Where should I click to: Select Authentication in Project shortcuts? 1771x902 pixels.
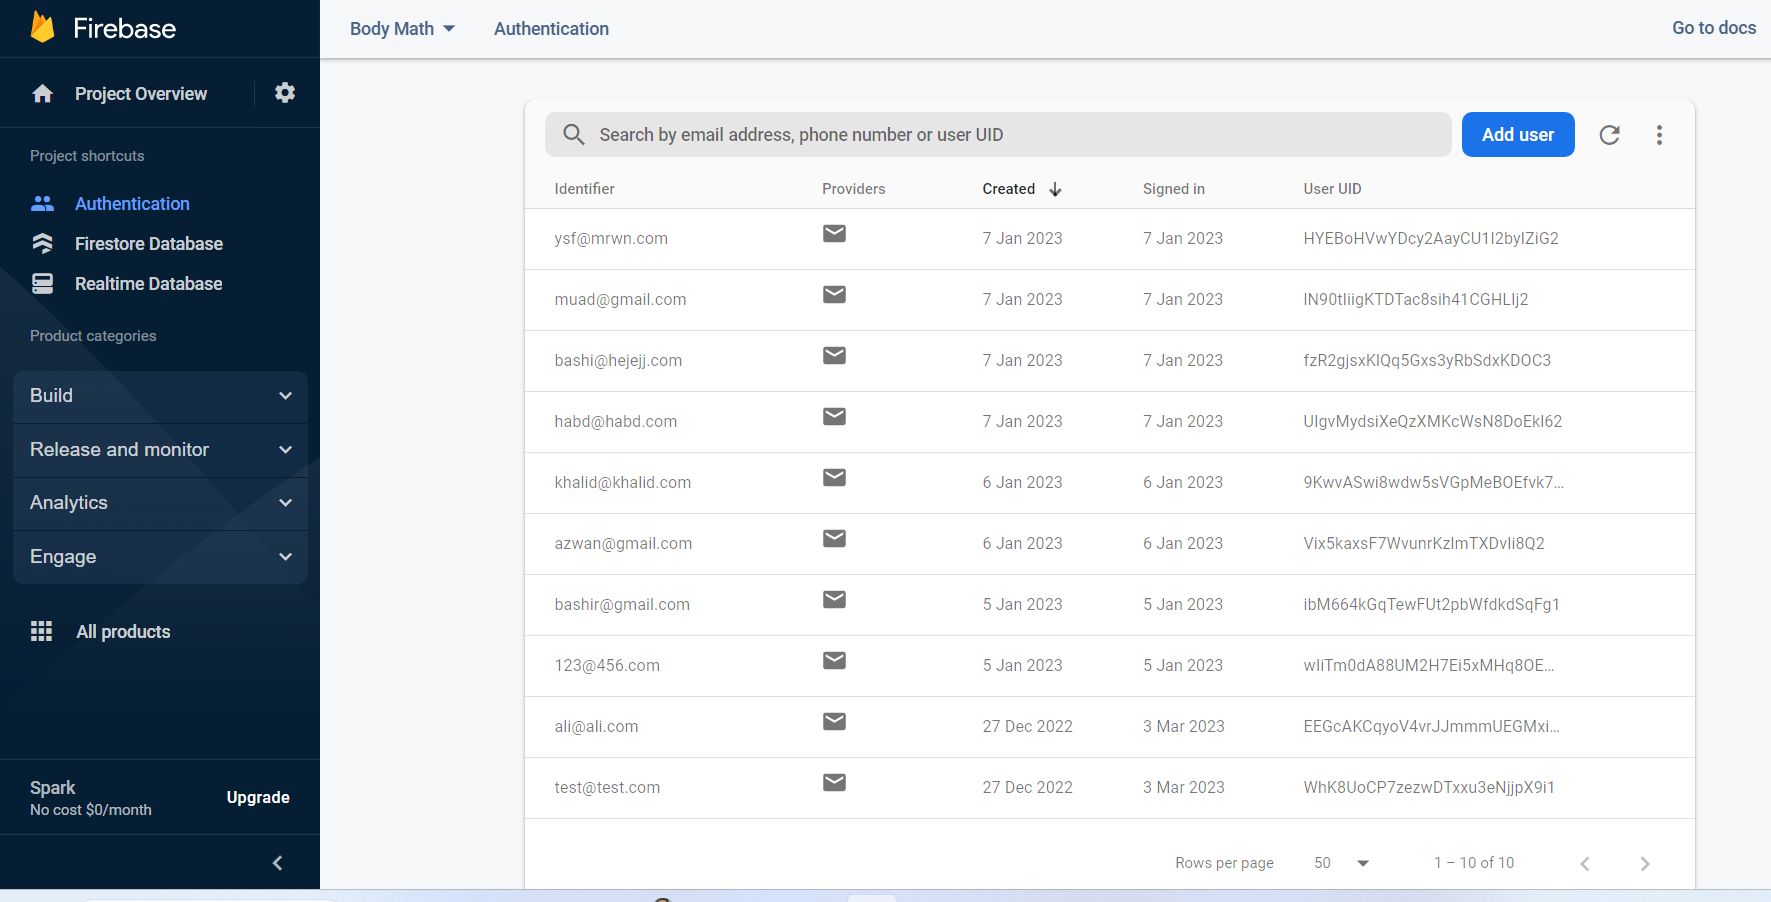pyautogui.click(x=132, y=203)
